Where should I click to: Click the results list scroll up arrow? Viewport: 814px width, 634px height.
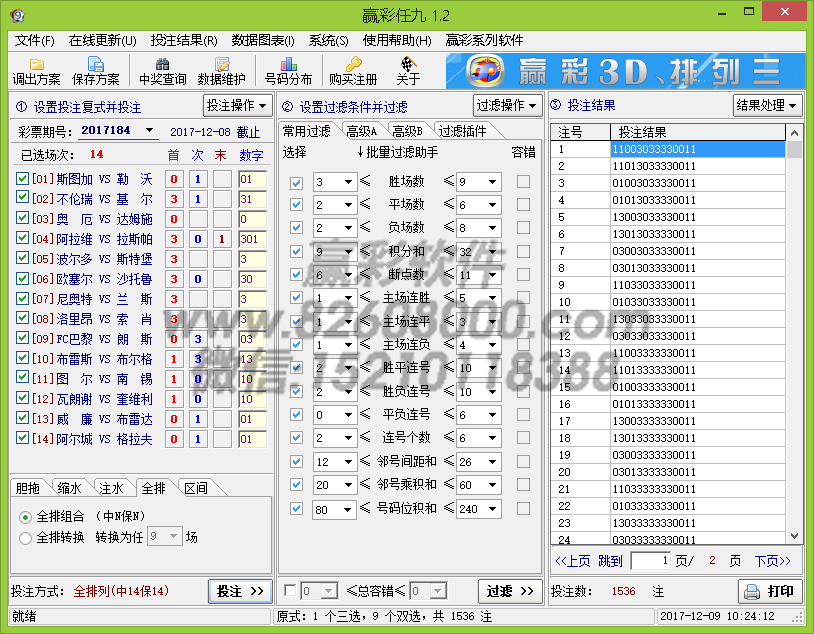(794, 133)
